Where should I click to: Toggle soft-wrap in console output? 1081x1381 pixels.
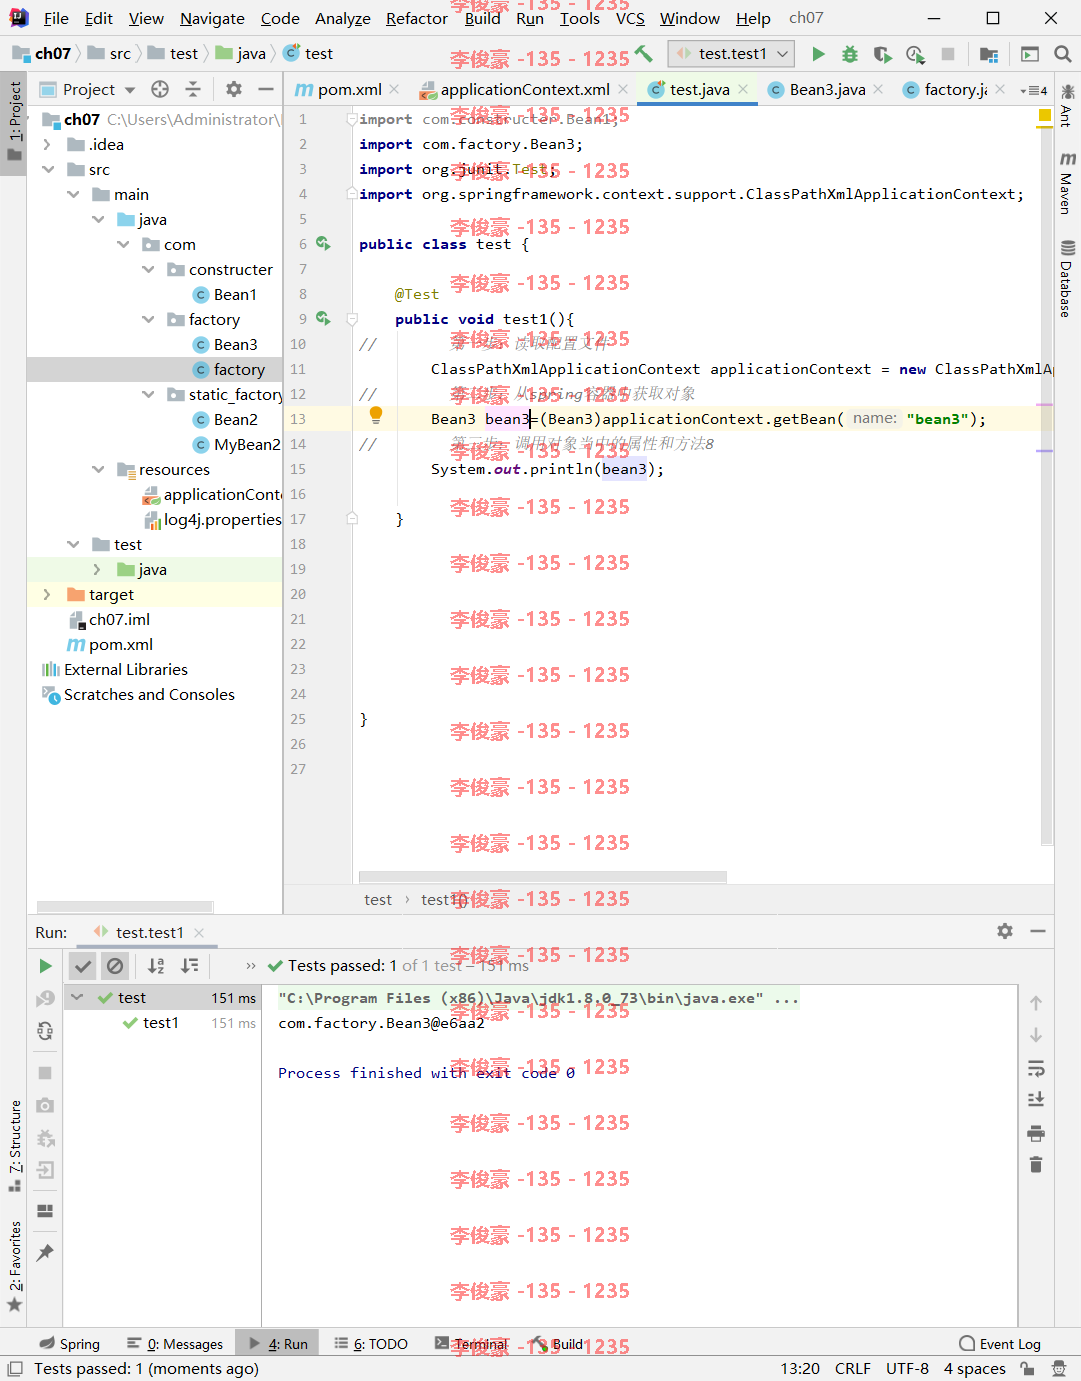click(1036, 1068)
